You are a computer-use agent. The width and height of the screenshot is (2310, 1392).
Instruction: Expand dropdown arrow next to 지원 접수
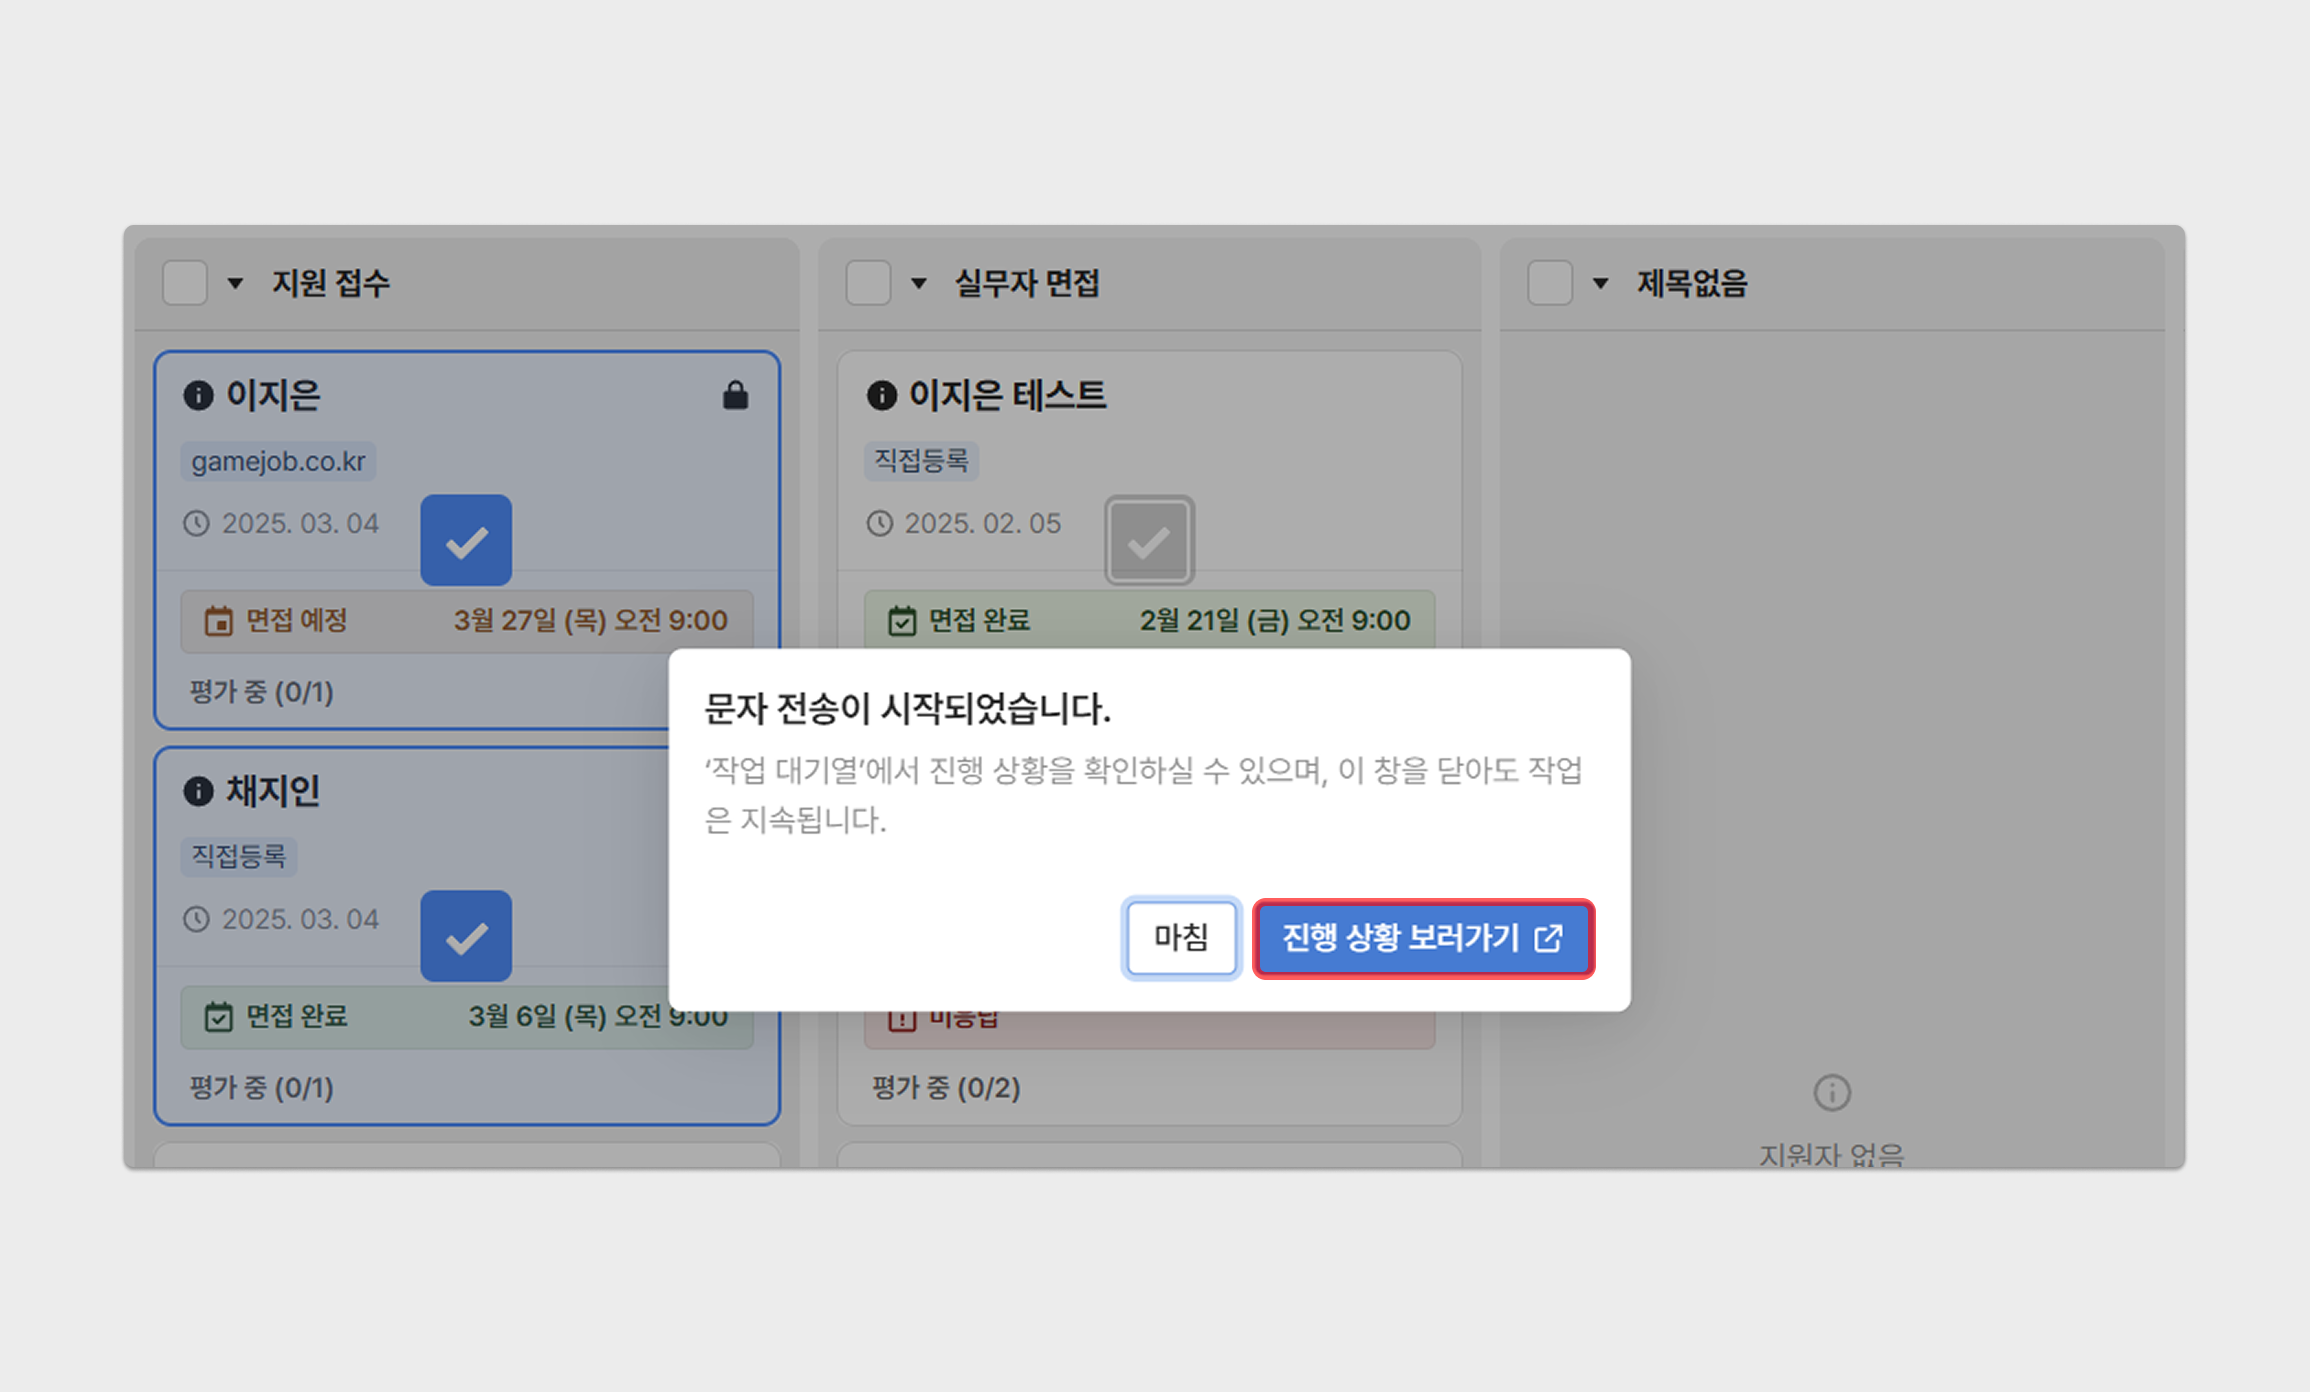[x=235, y=284]
